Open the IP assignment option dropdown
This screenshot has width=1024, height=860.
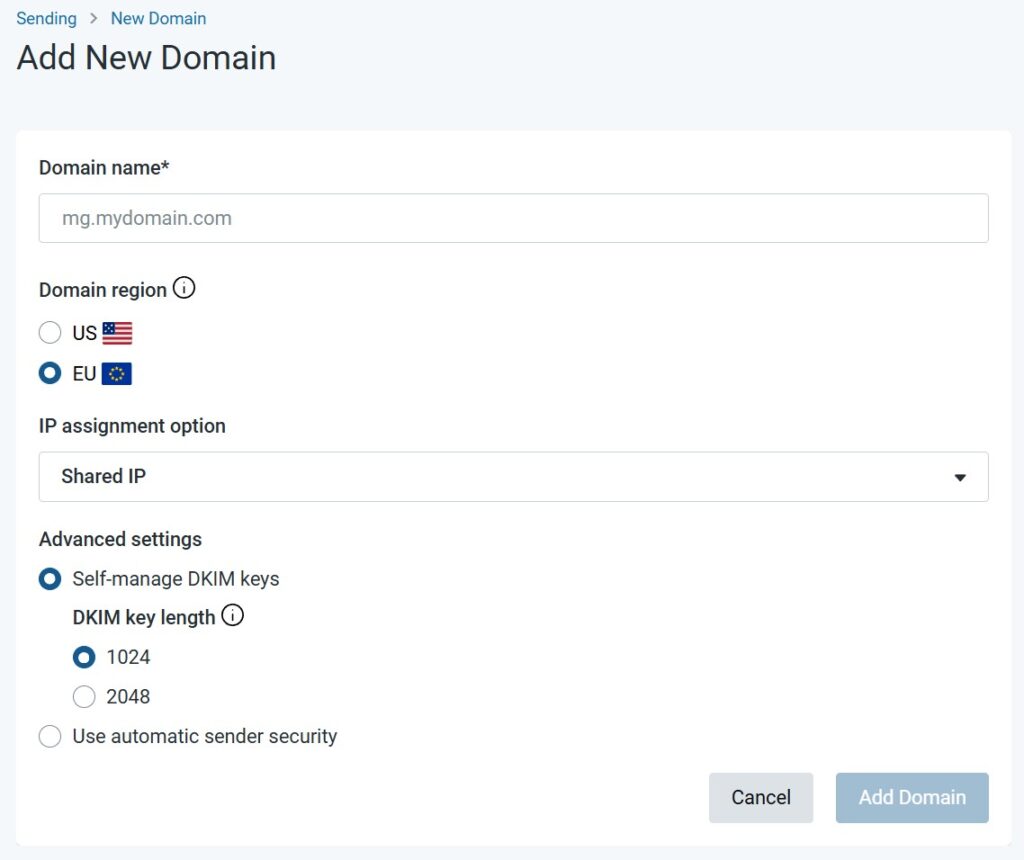[512, 477]
